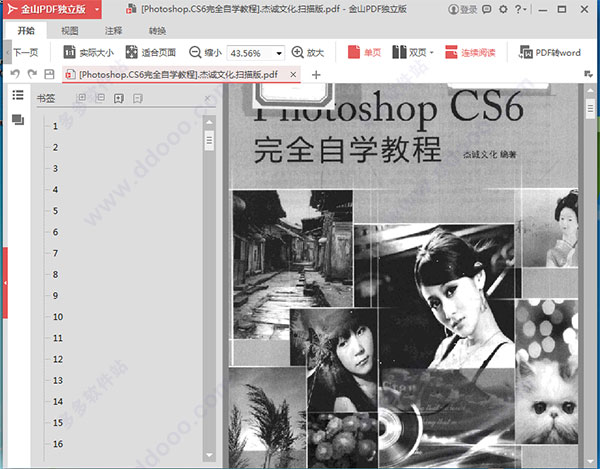600x469 pixels.
Task: Click the PDF转word convert button
Action: 549,52
